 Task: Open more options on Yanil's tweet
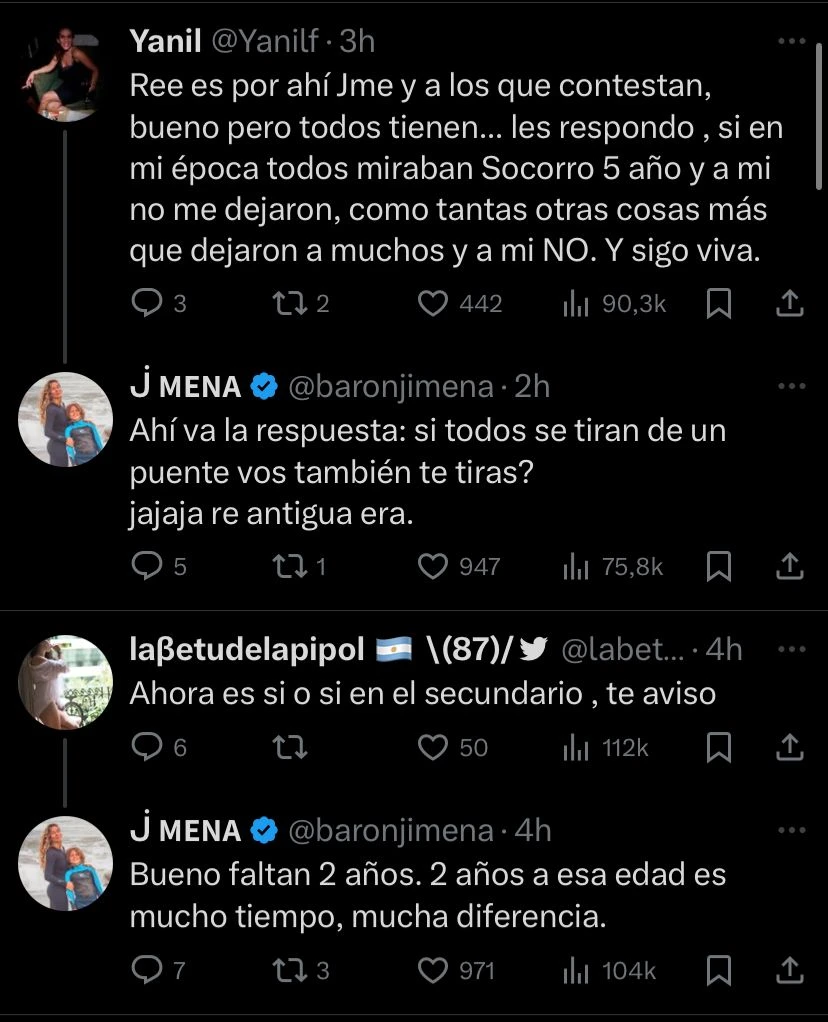[x=791, y=42]
